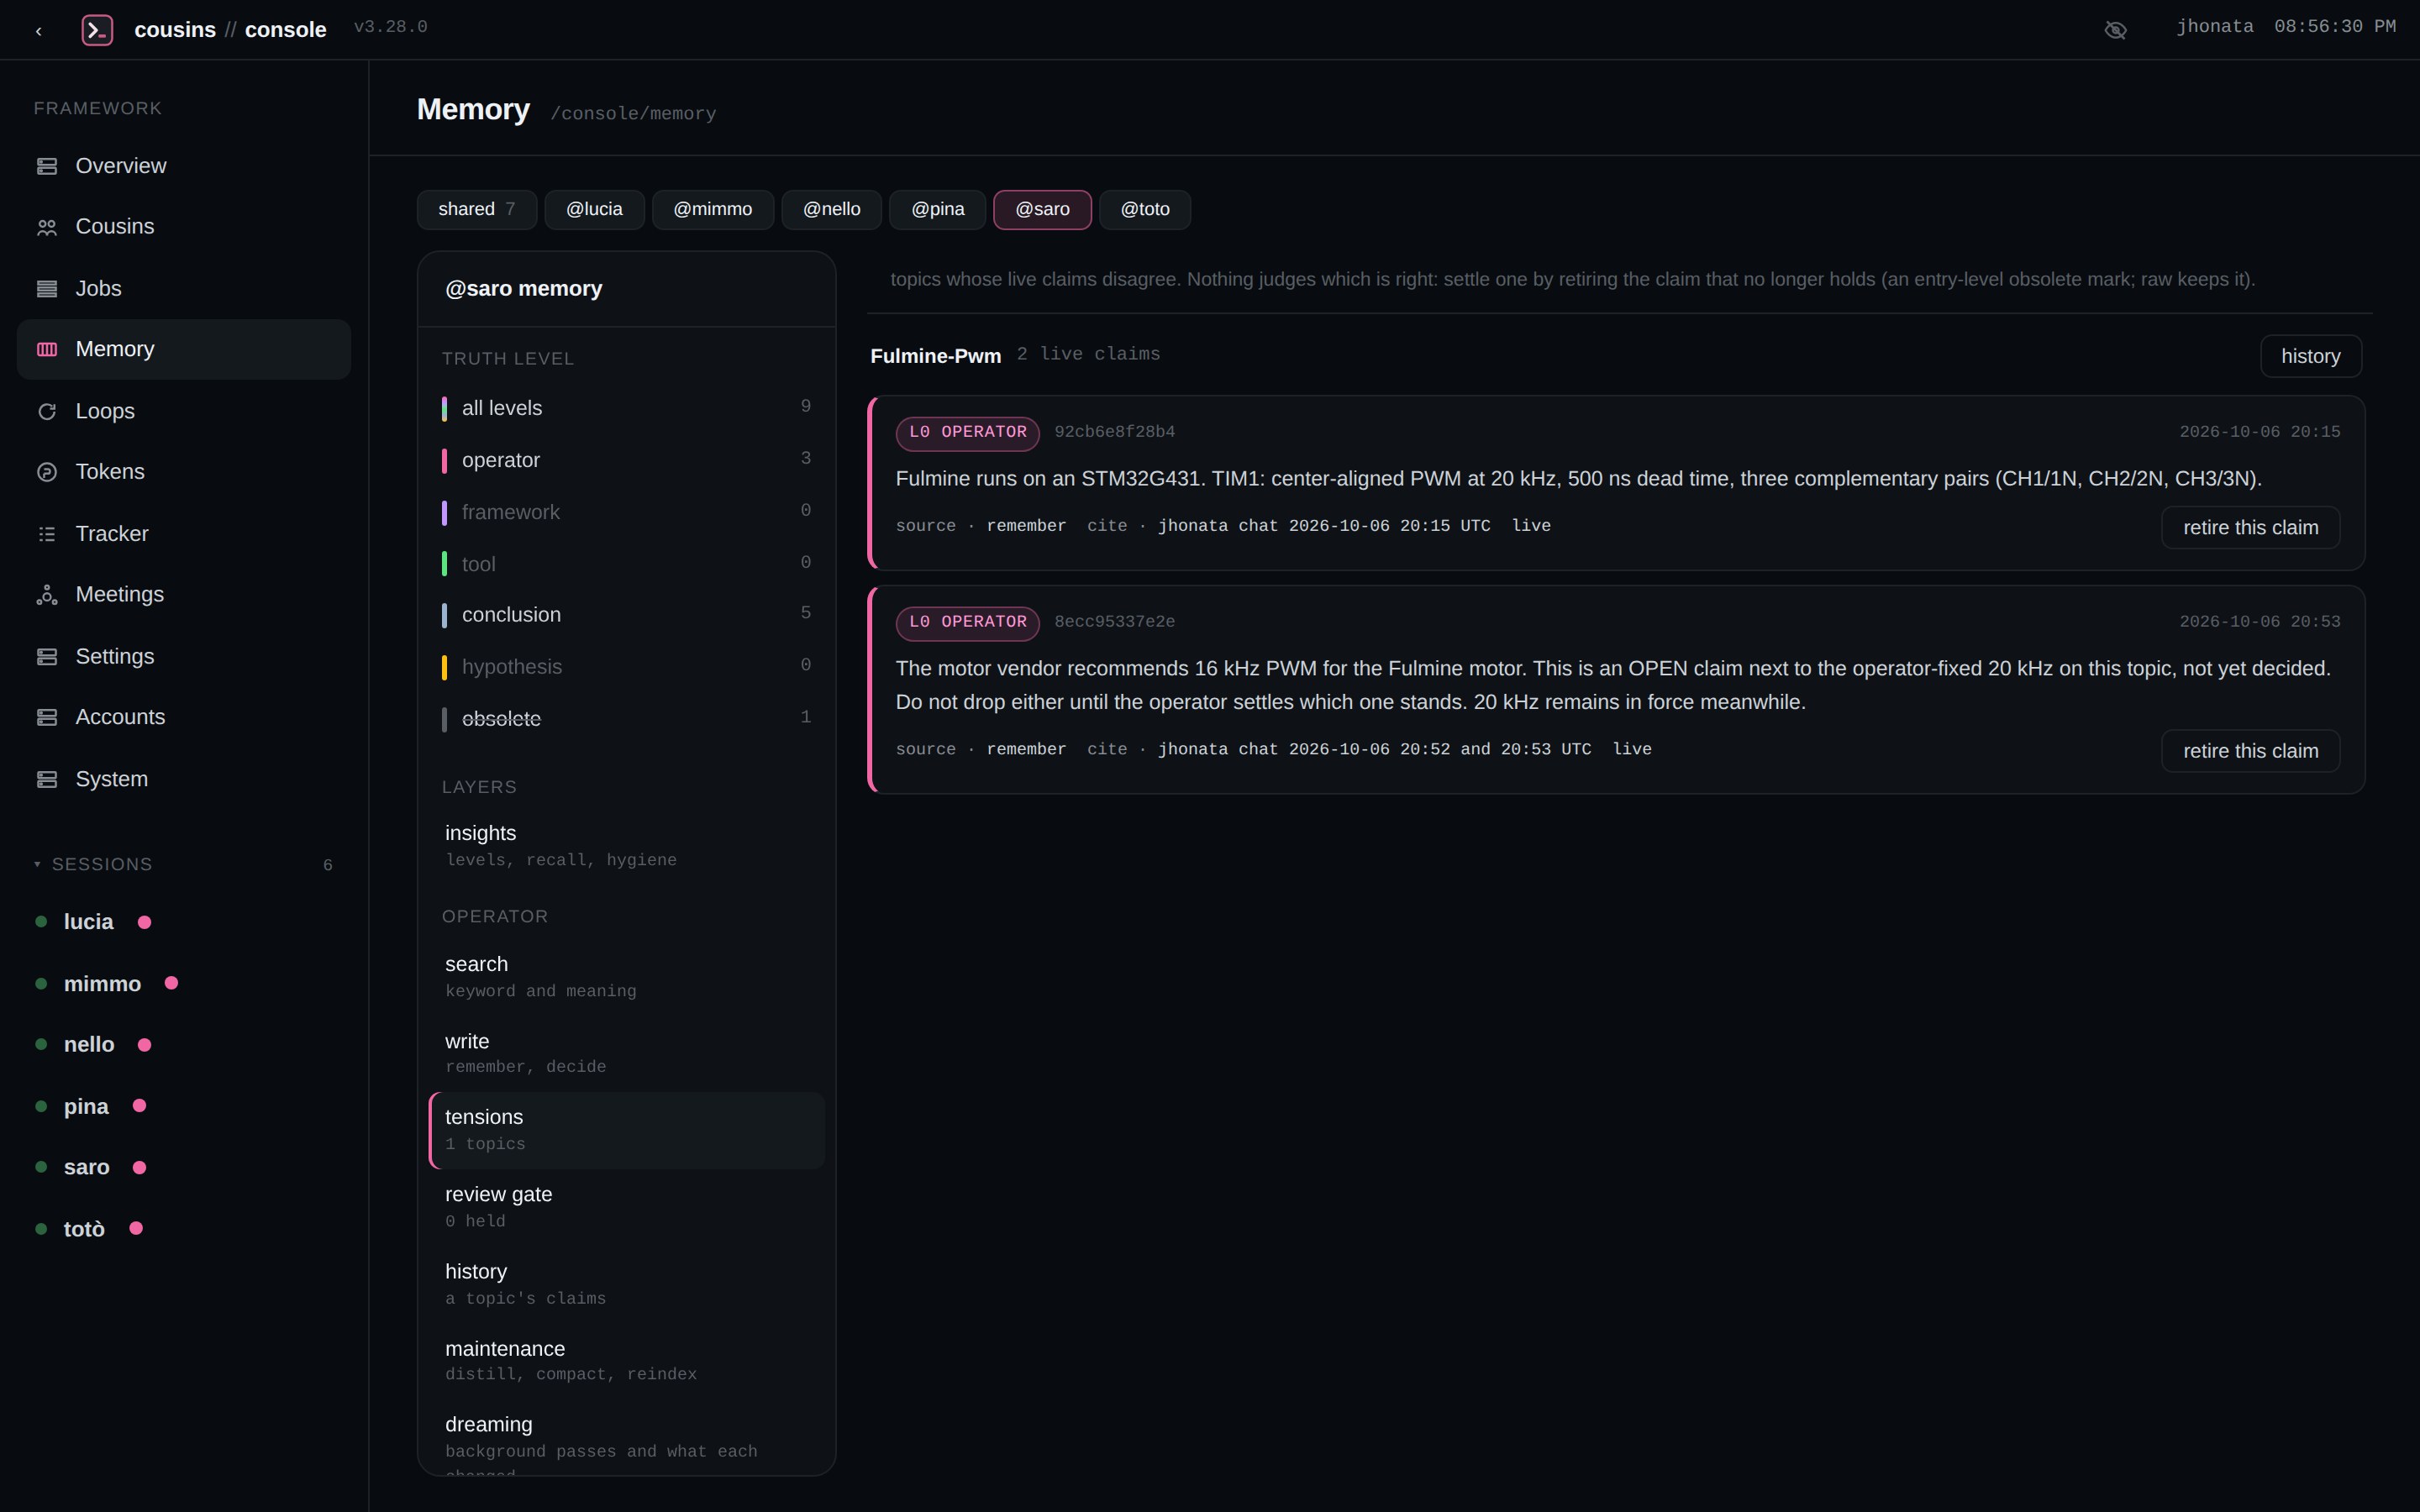
Task: Switch to the shared memory tab
Action: (x=477, y=209)
